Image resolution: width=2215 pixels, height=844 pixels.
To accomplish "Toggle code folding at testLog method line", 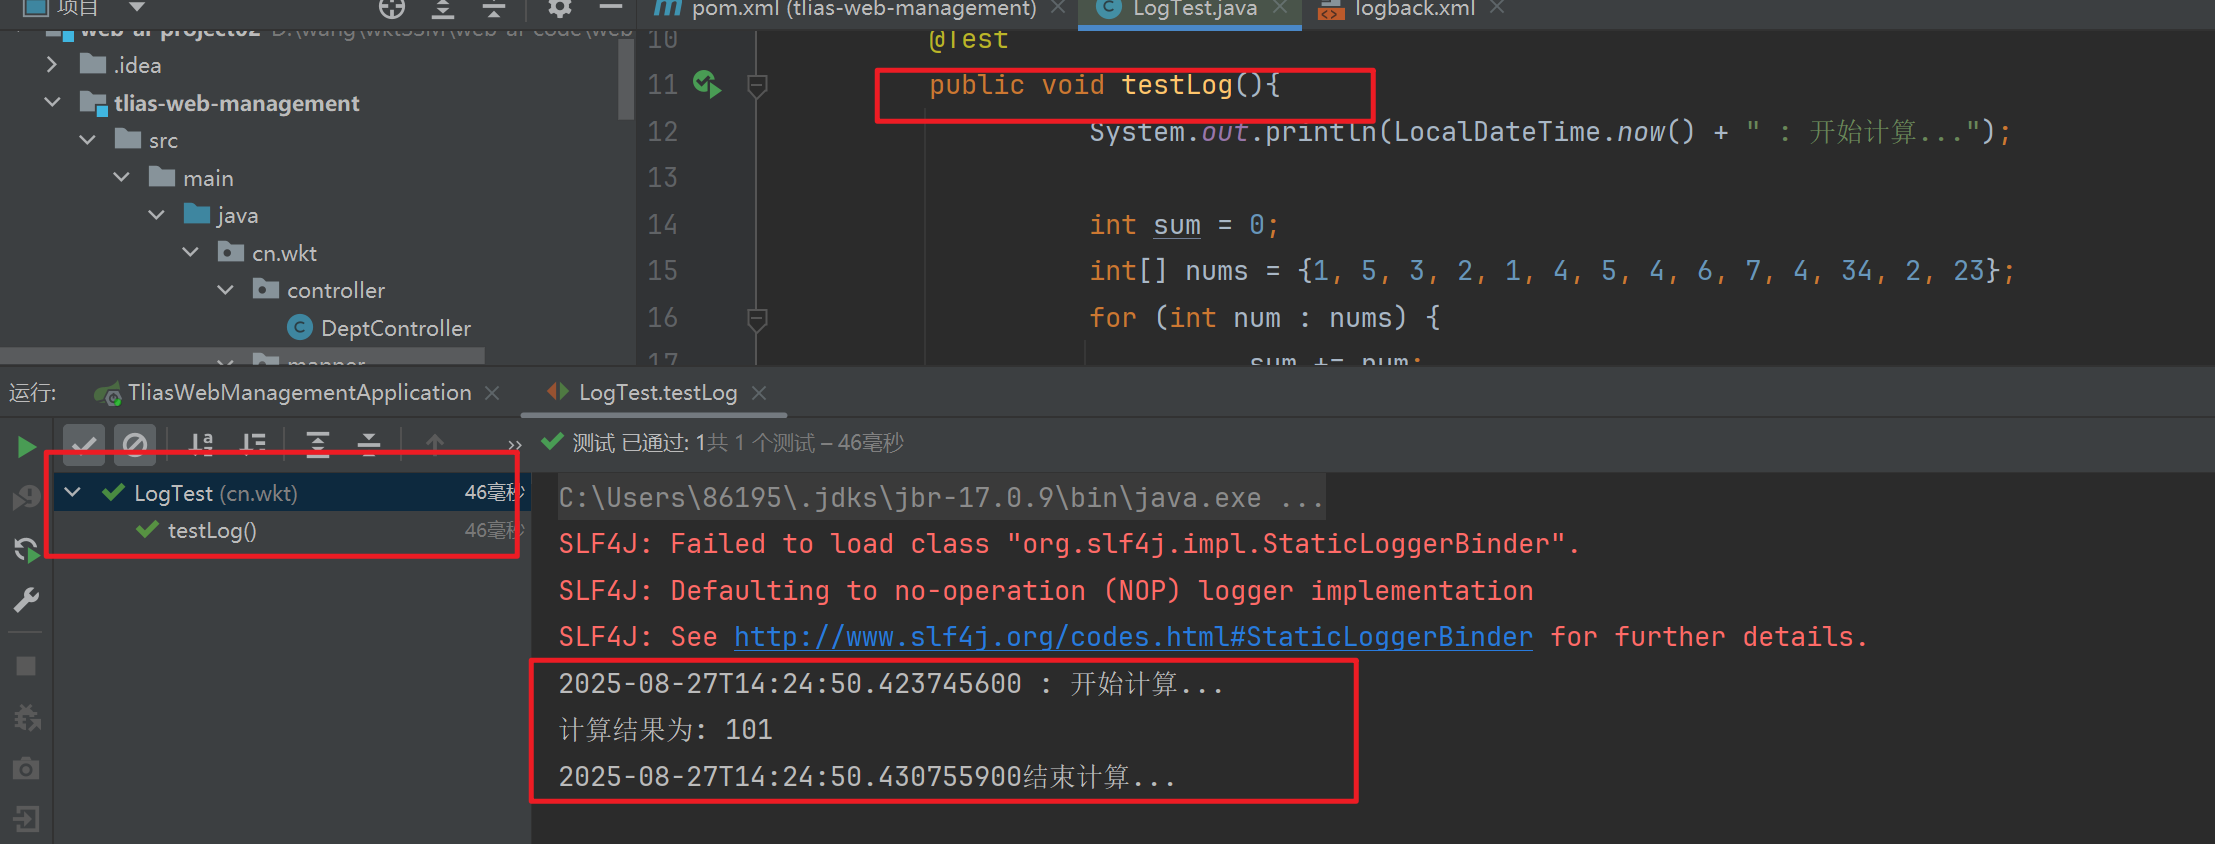I will [757, 86].
